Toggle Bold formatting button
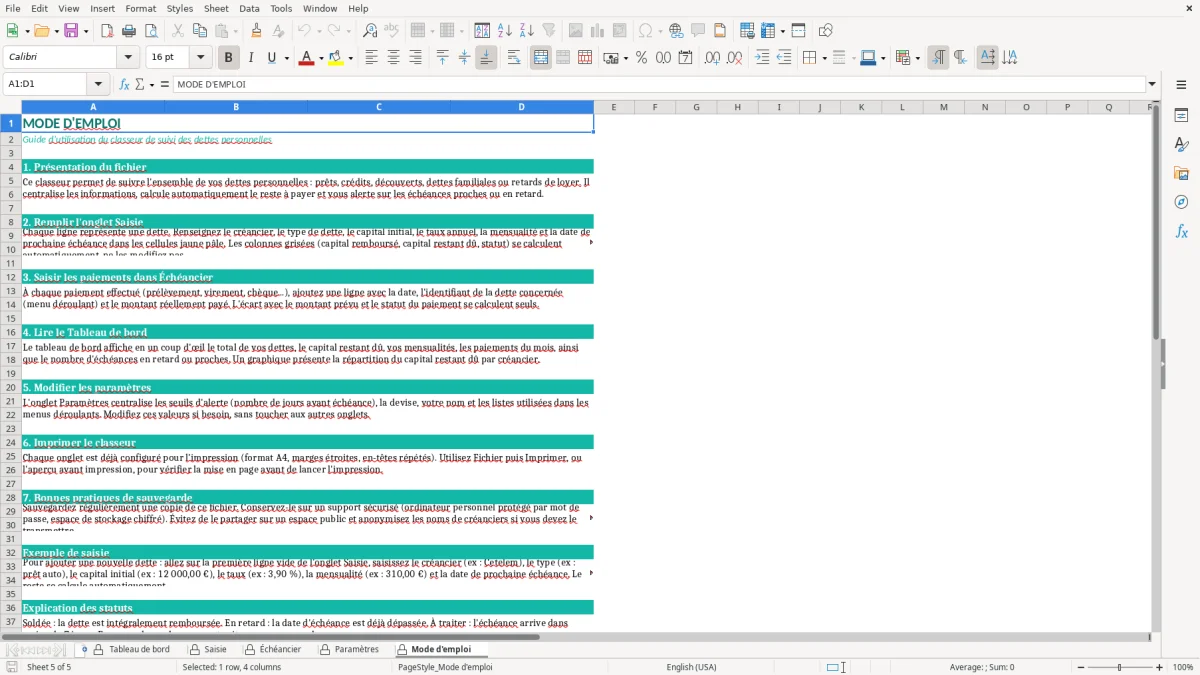Screen dimensions: 1200x675 [x=228, y=58]
